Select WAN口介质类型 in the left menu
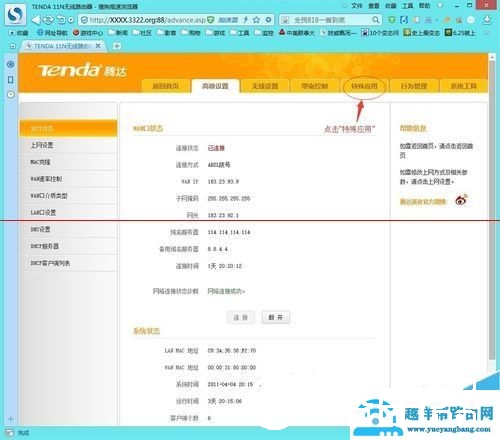This screenshot has width=500, height=440. 69,196
